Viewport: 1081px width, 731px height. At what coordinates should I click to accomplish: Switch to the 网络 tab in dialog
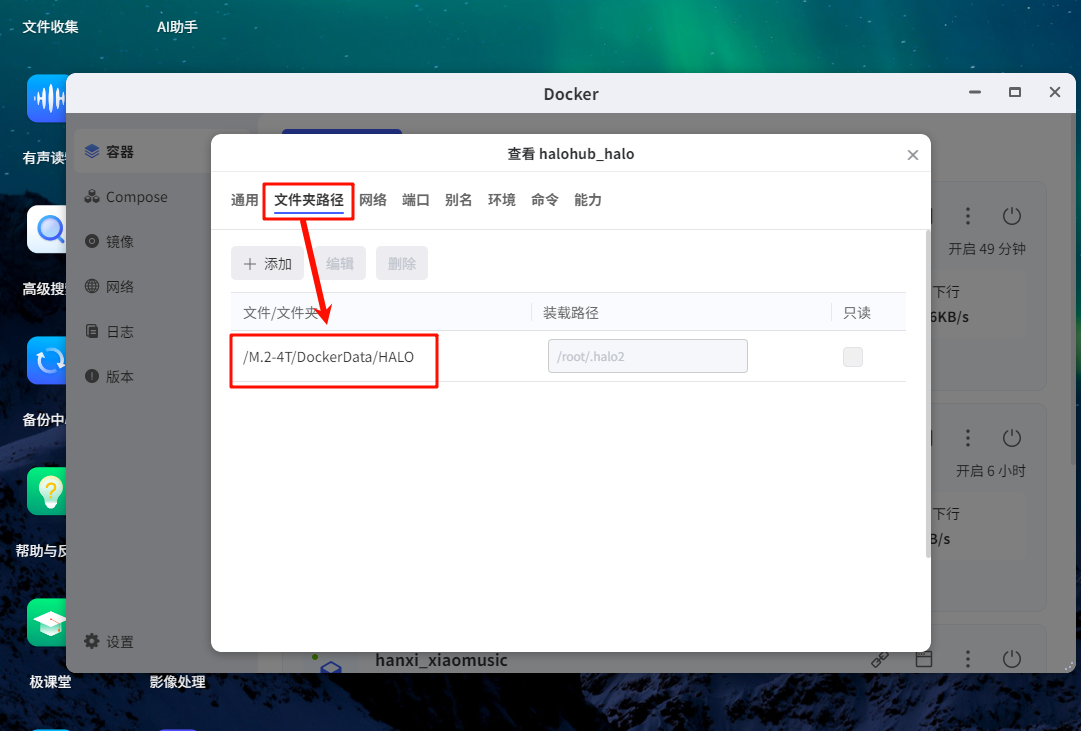point(373,200)
